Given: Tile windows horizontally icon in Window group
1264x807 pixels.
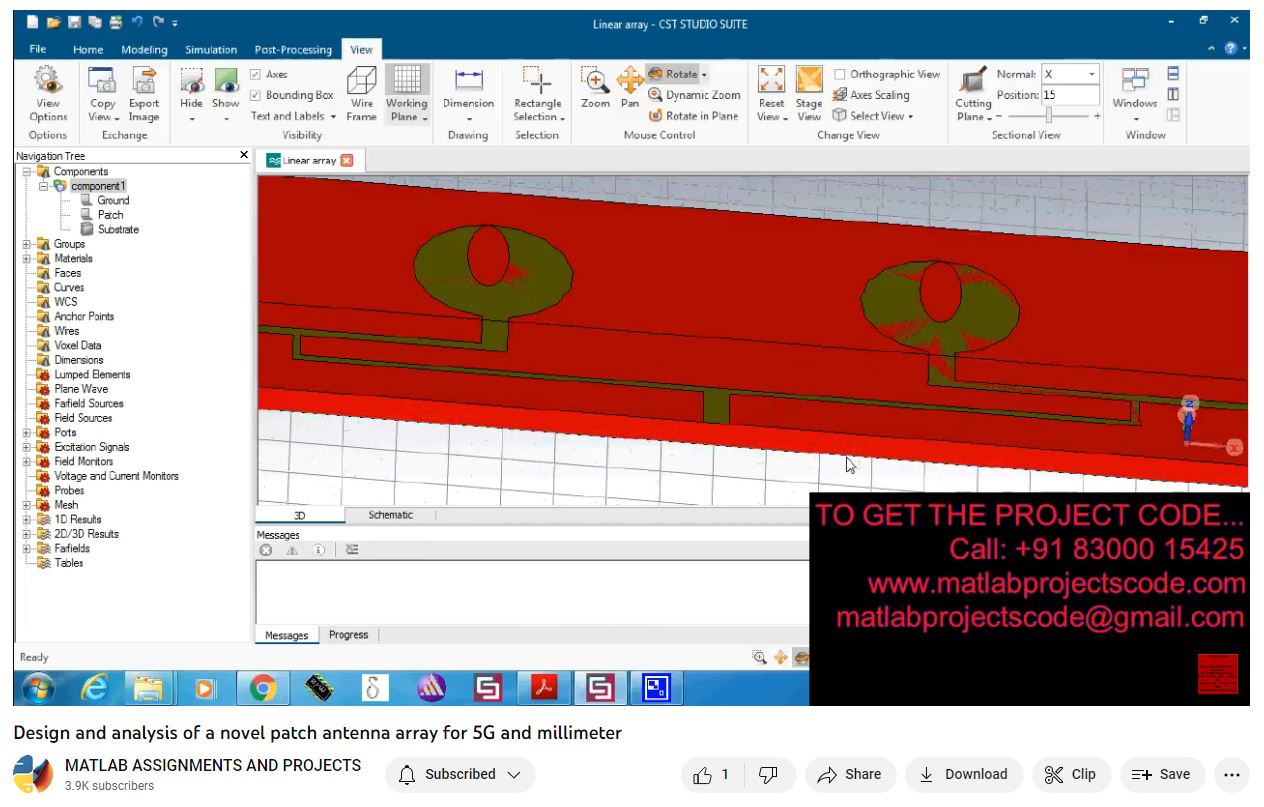Looking at the screenshot, I should point(1173,74).
